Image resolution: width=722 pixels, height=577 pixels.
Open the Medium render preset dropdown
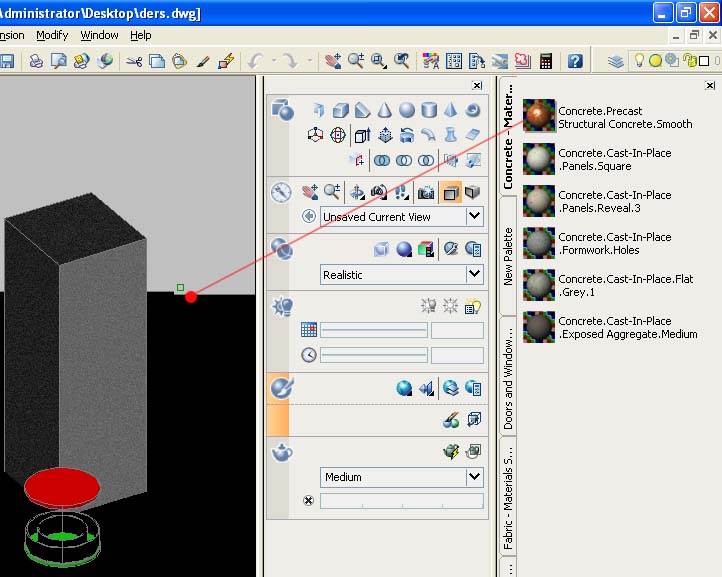(474, 477)
